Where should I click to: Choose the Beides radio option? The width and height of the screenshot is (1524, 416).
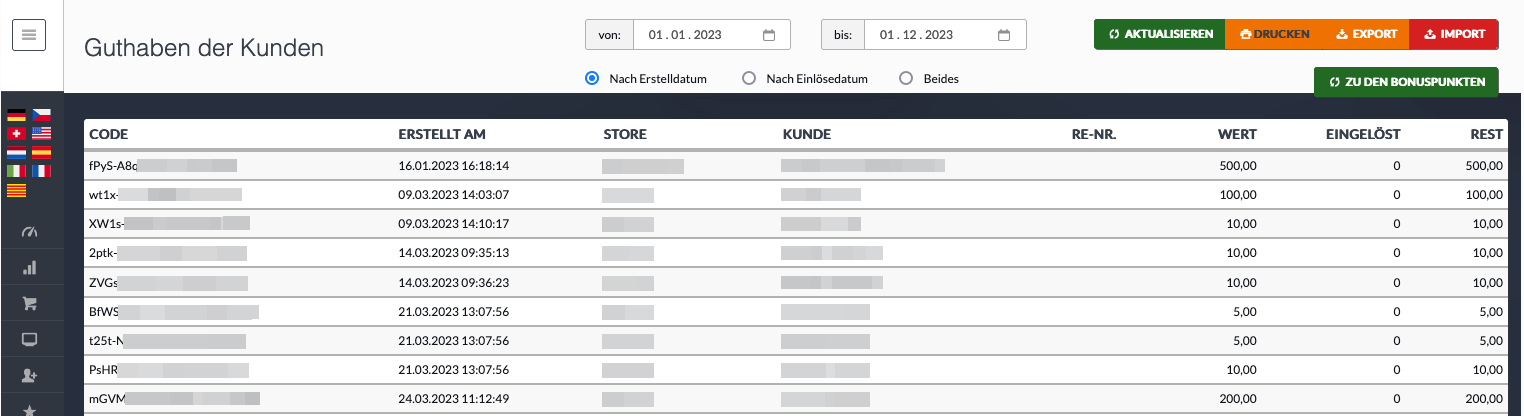(906, 78)
